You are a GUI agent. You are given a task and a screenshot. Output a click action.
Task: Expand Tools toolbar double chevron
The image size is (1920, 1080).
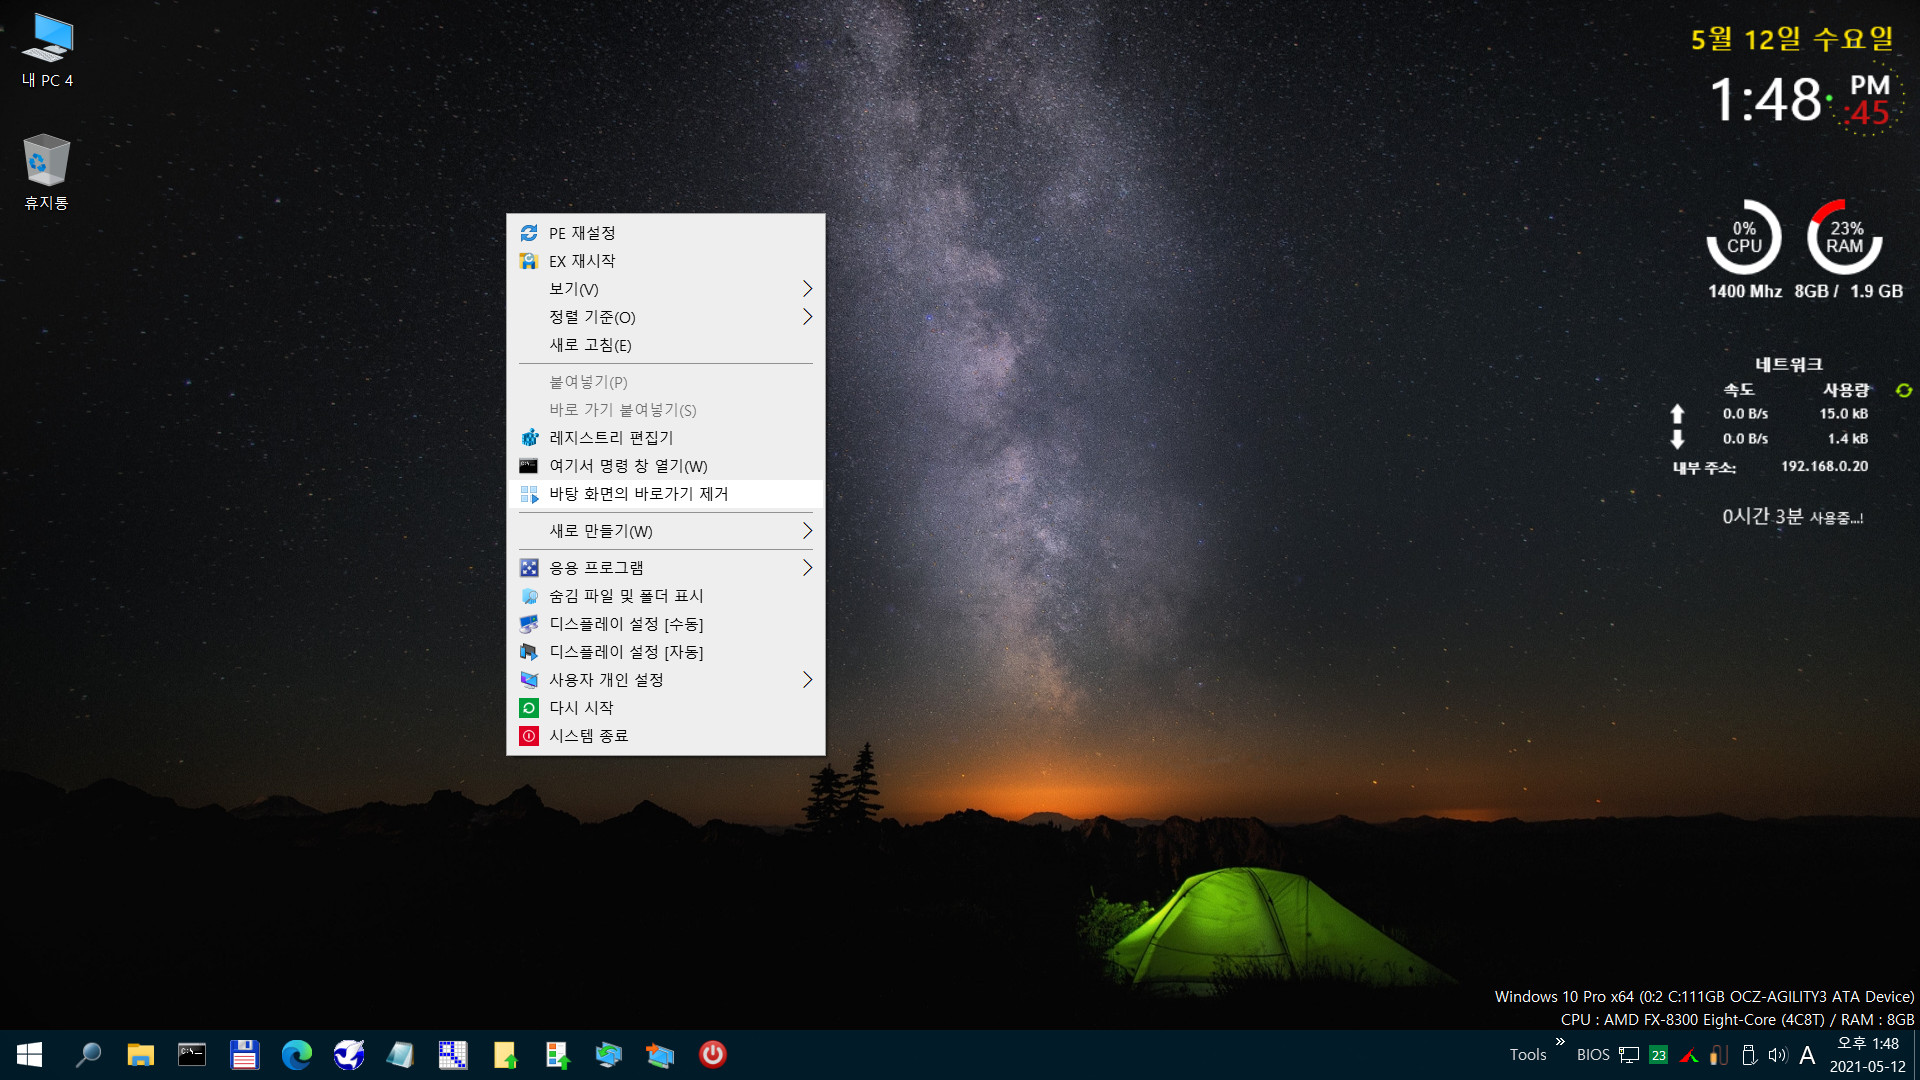pos(1560,1042)
